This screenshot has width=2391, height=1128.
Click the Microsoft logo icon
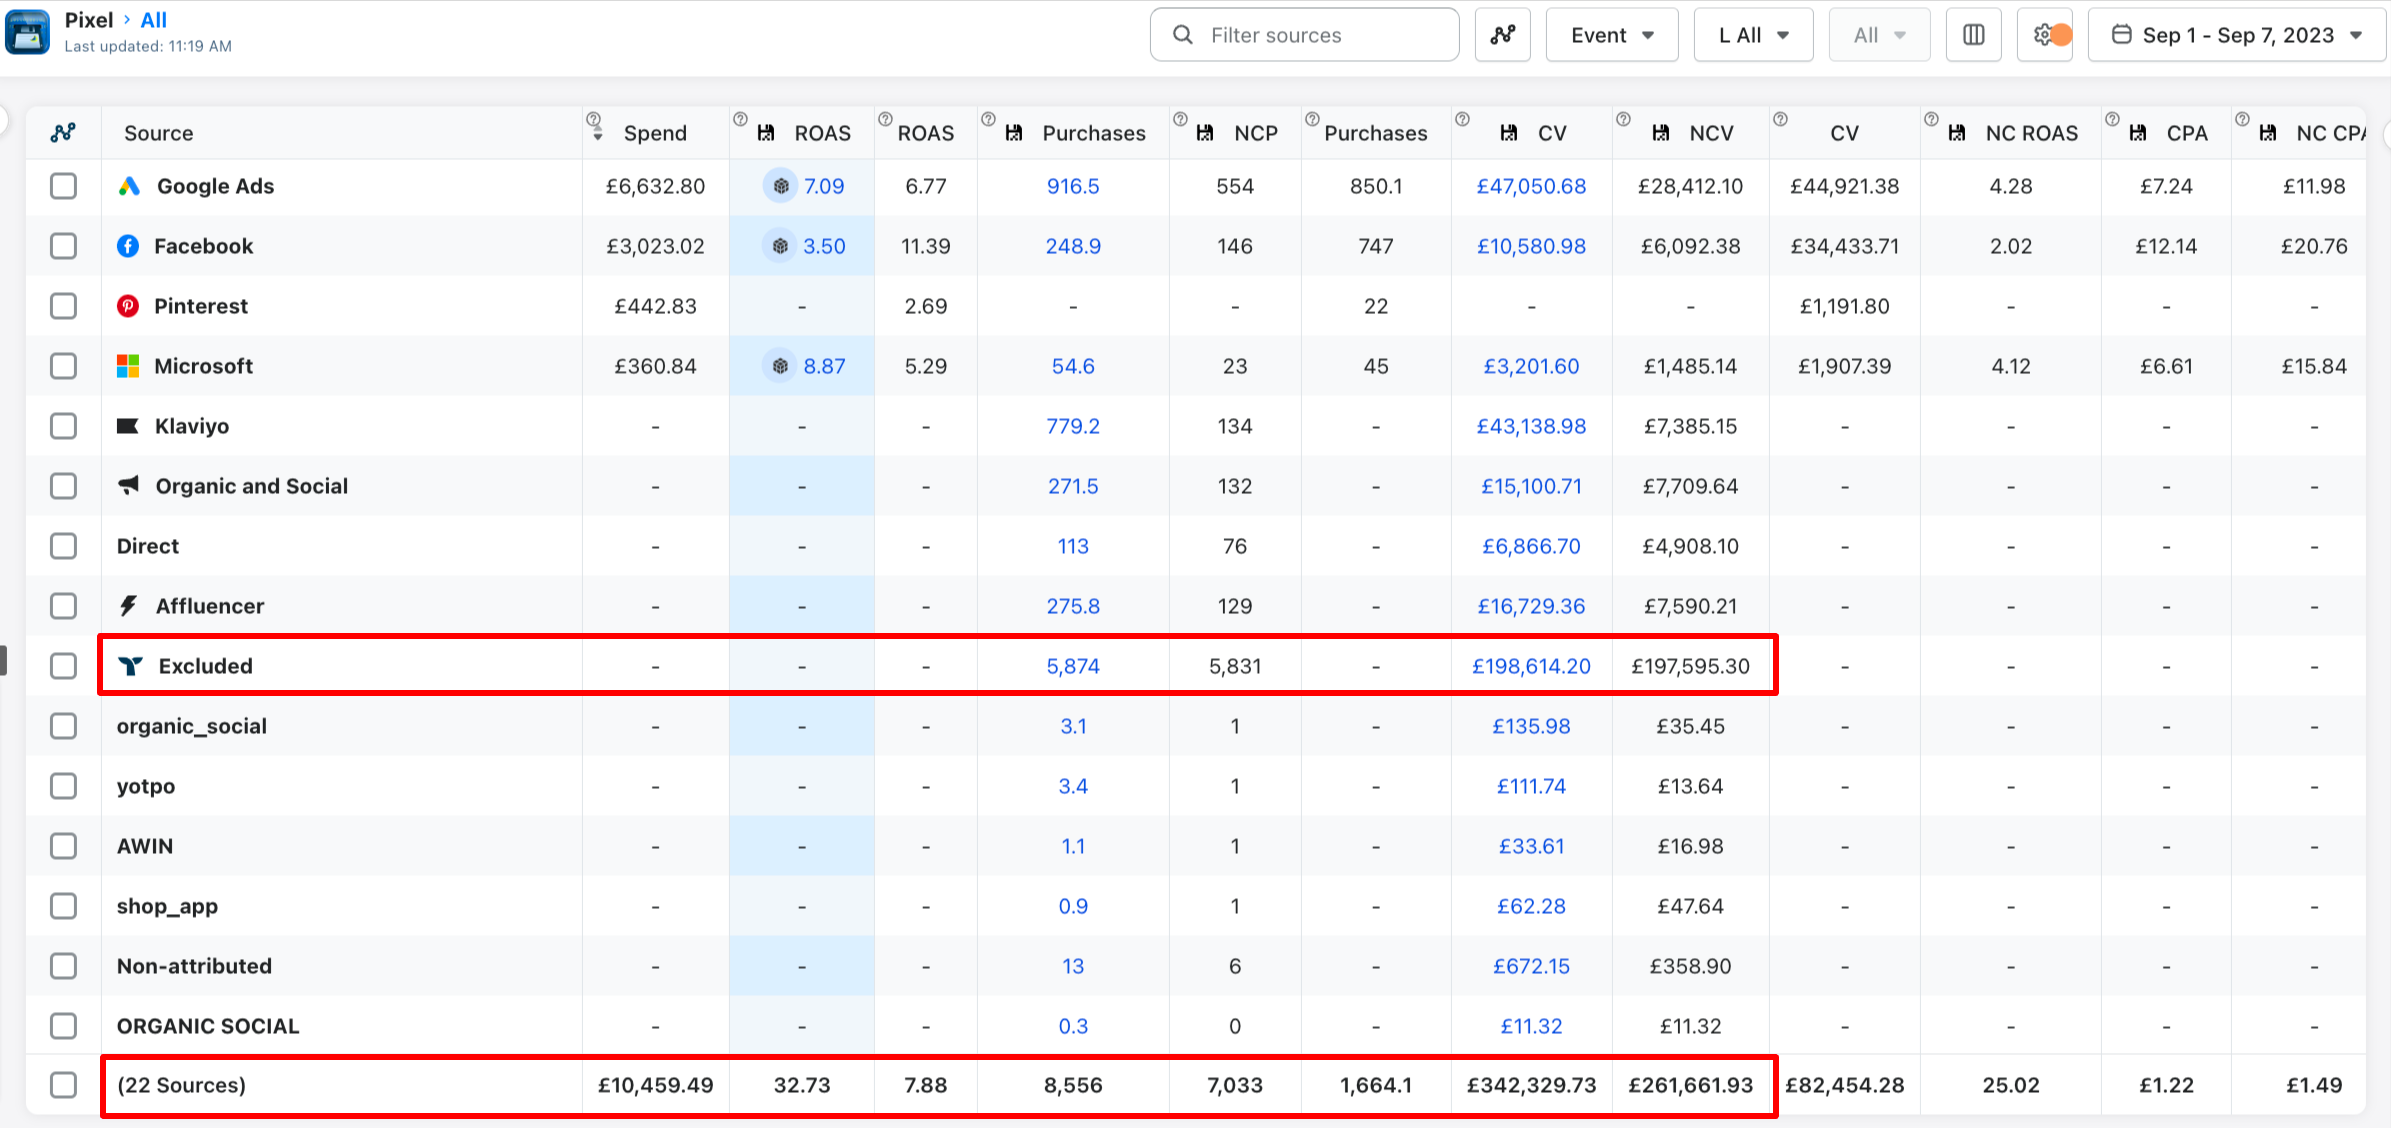point(128,366)
